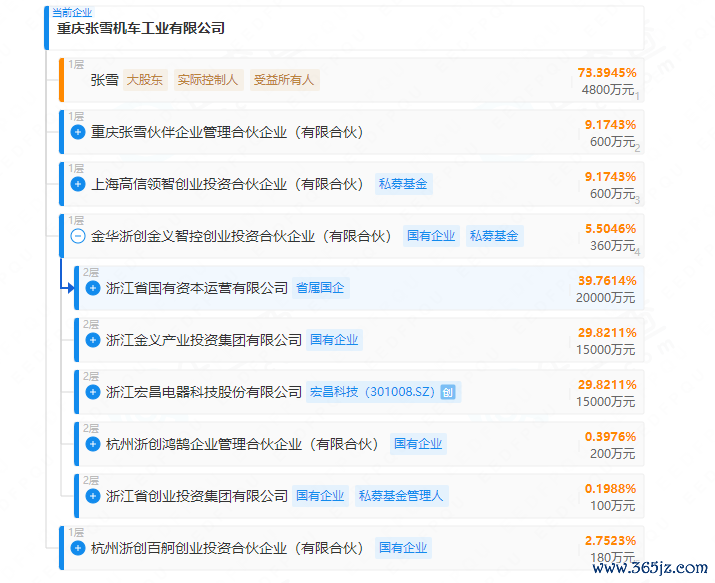Select 9.1743% on 重庆张雪伙伴 row
Screen dimensions: 715x583
point(611,125)
